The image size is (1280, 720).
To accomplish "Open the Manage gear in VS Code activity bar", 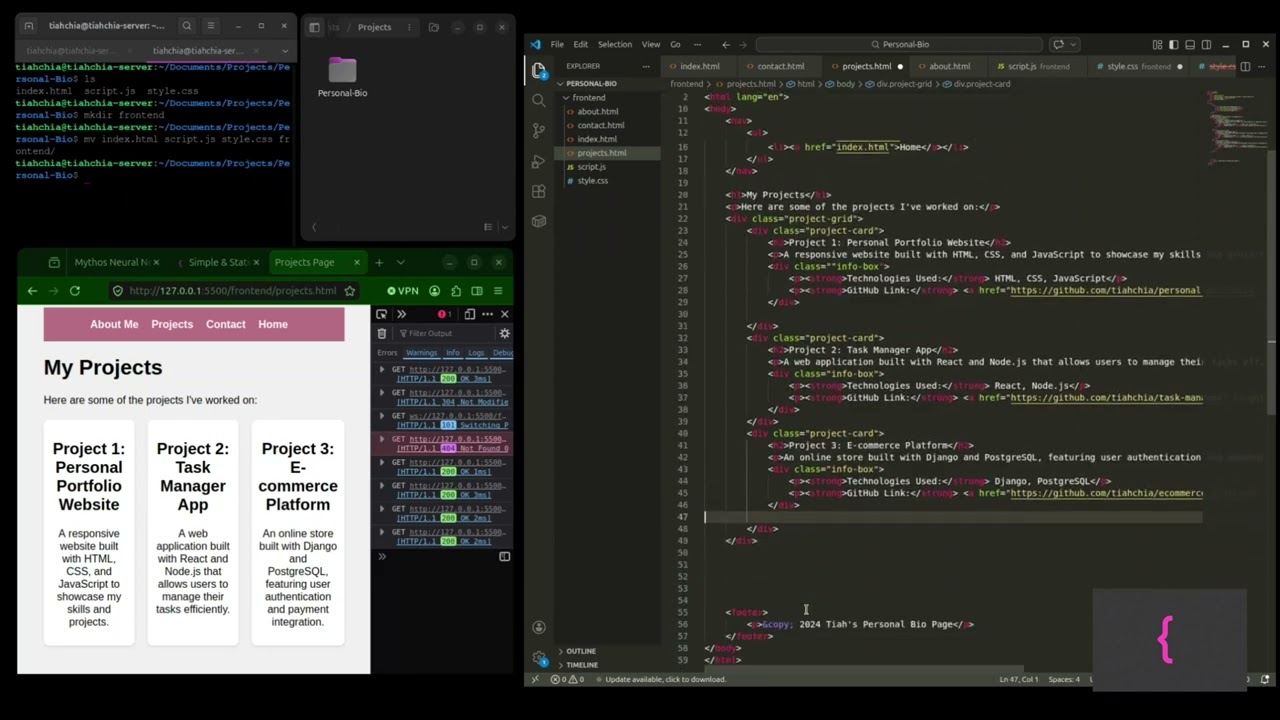I will tap(539, 657).
